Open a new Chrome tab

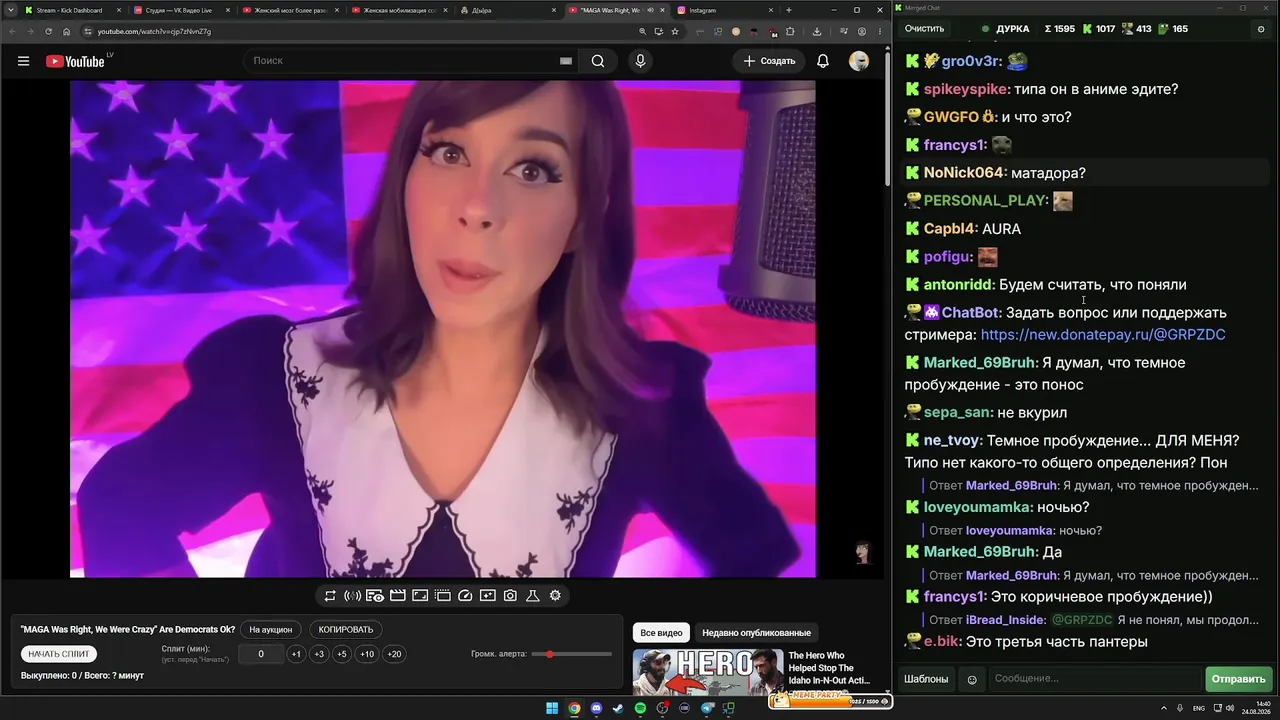[x=789, y=10]
